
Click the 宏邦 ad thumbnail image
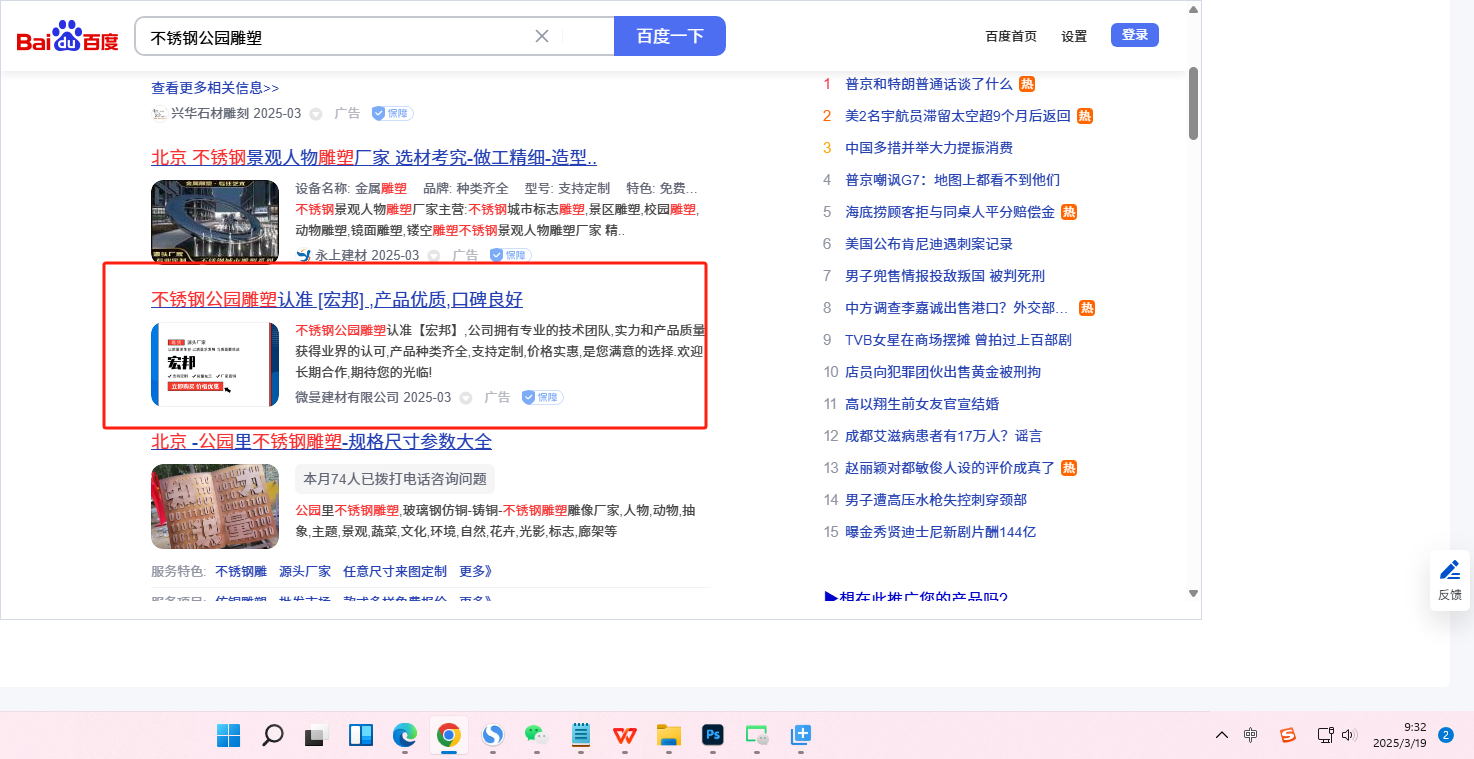215,364
